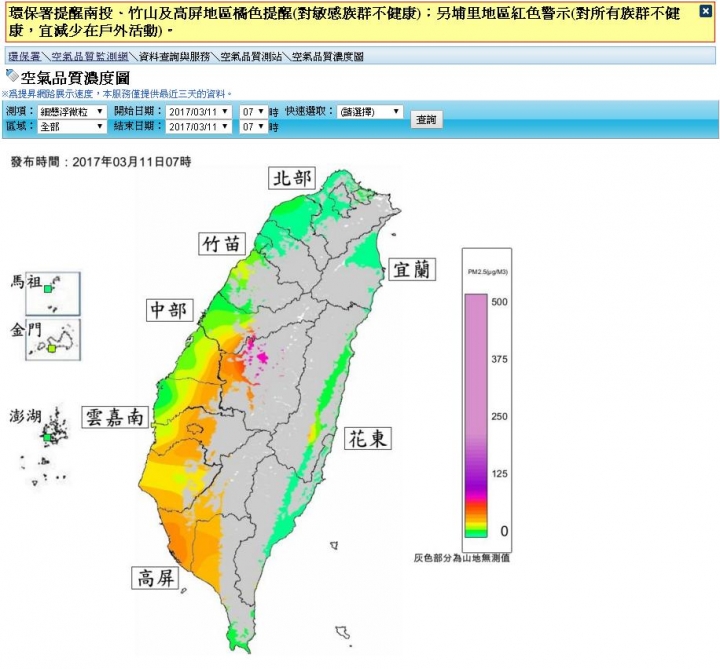
Task: Click the green station marker in 馬祖 inset
Action: click(x=48, y=289)
